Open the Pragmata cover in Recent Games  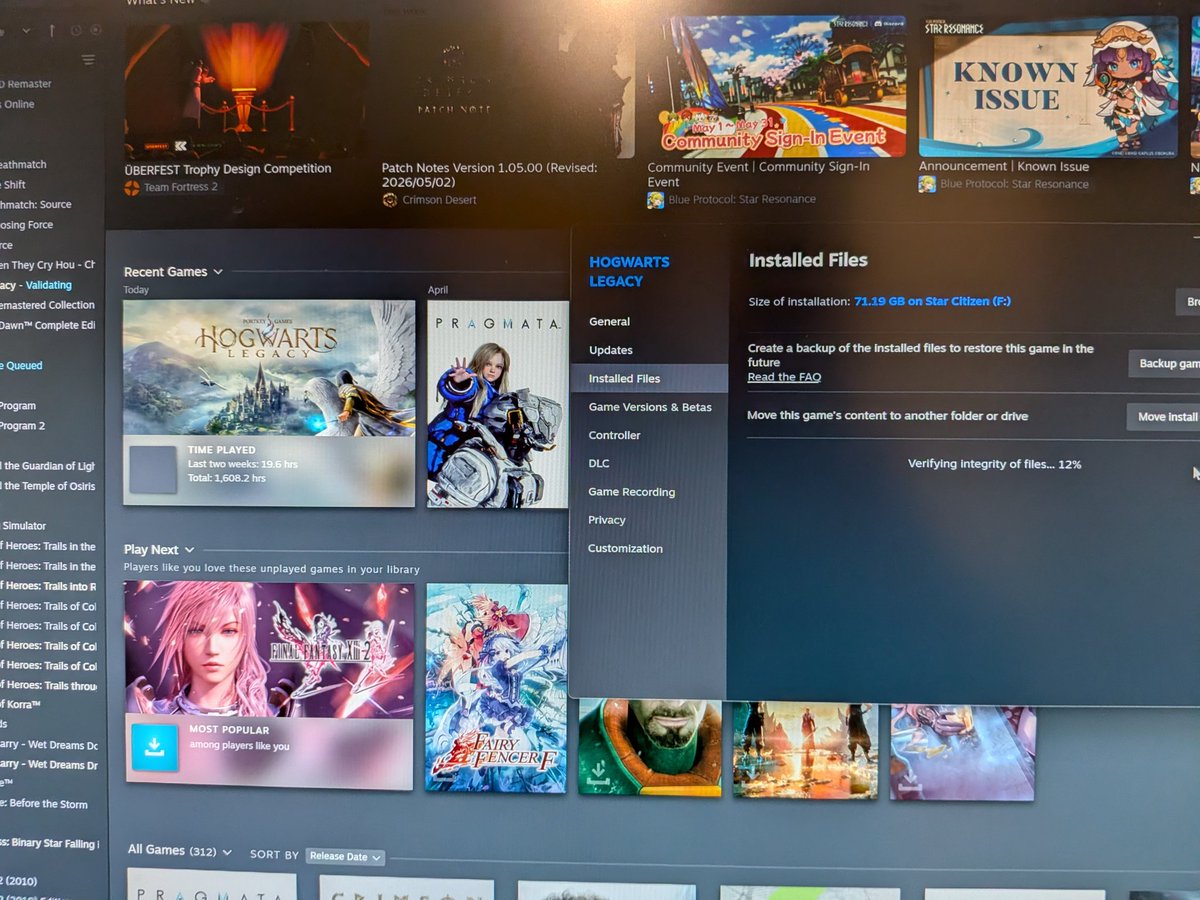(x=497, y=404)
